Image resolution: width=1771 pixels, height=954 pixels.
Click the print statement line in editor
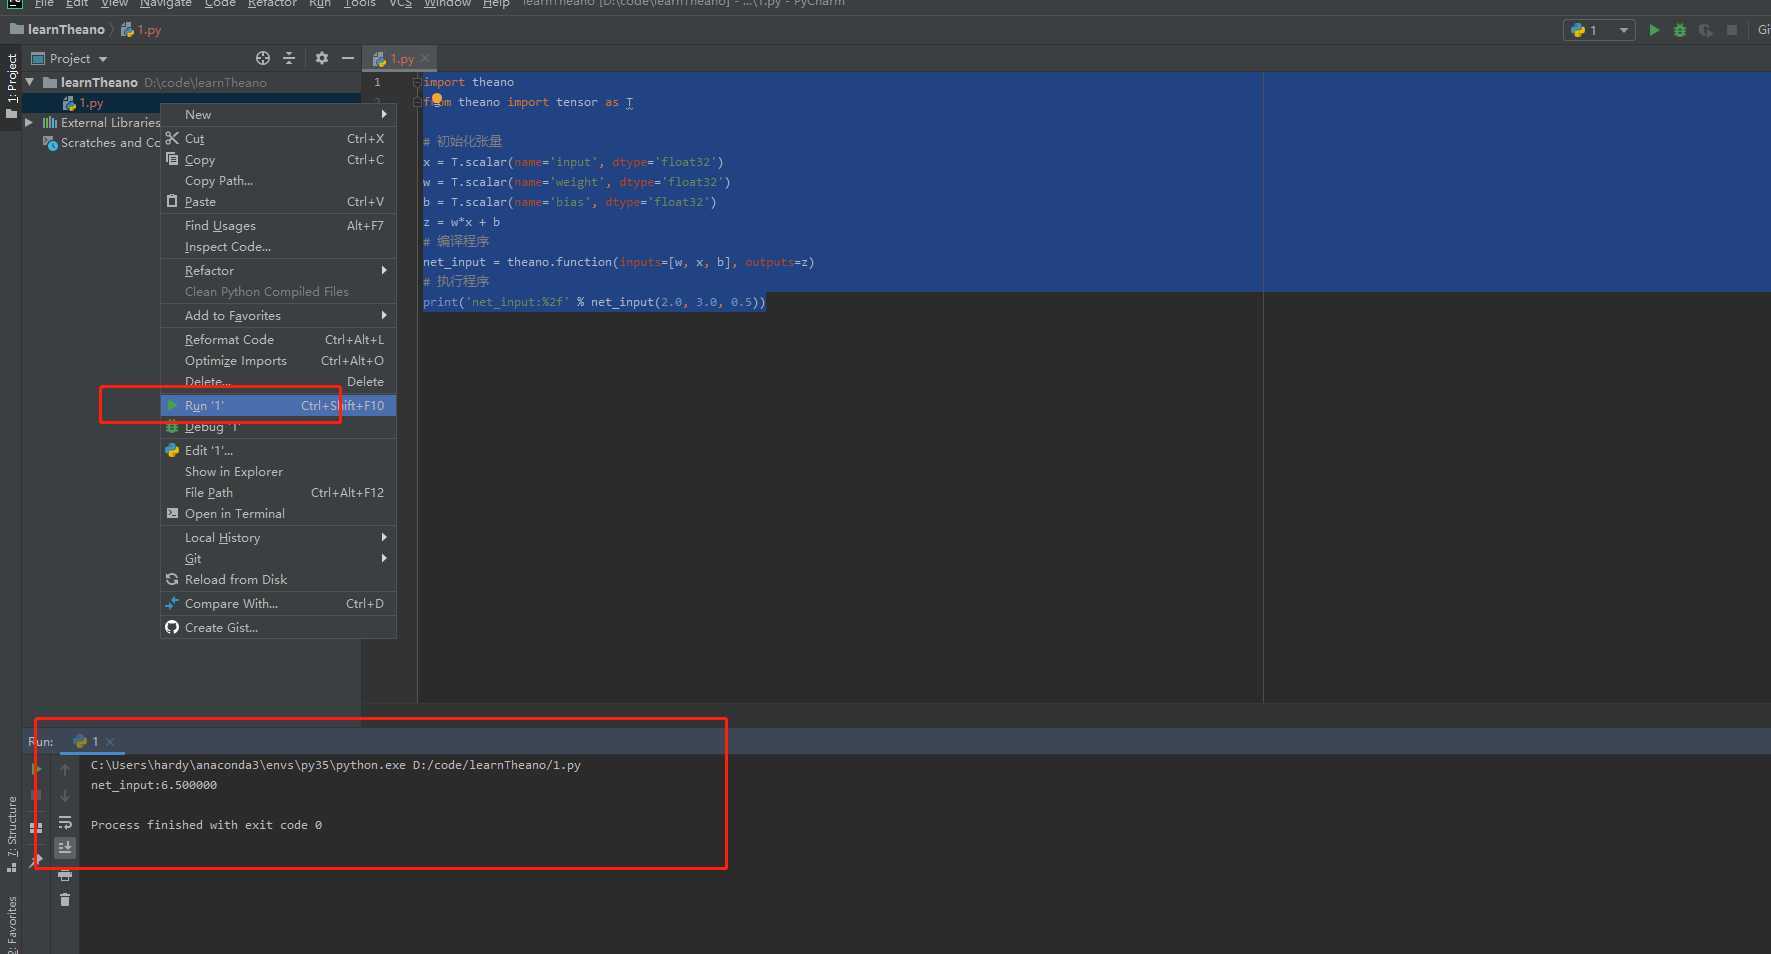pos(594,302)
